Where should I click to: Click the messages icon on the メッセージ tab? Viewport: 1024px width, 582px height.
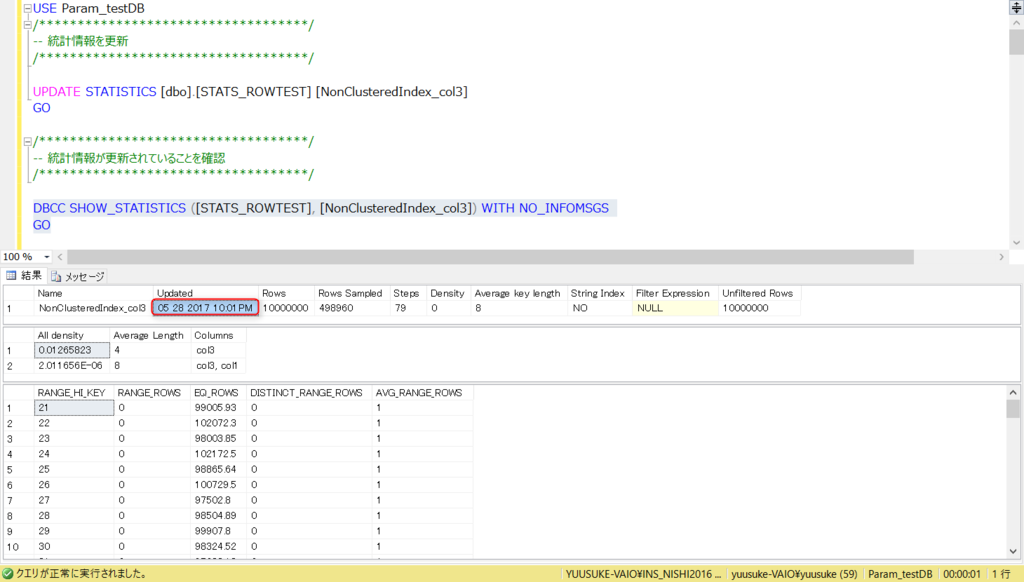coord(55,276)
